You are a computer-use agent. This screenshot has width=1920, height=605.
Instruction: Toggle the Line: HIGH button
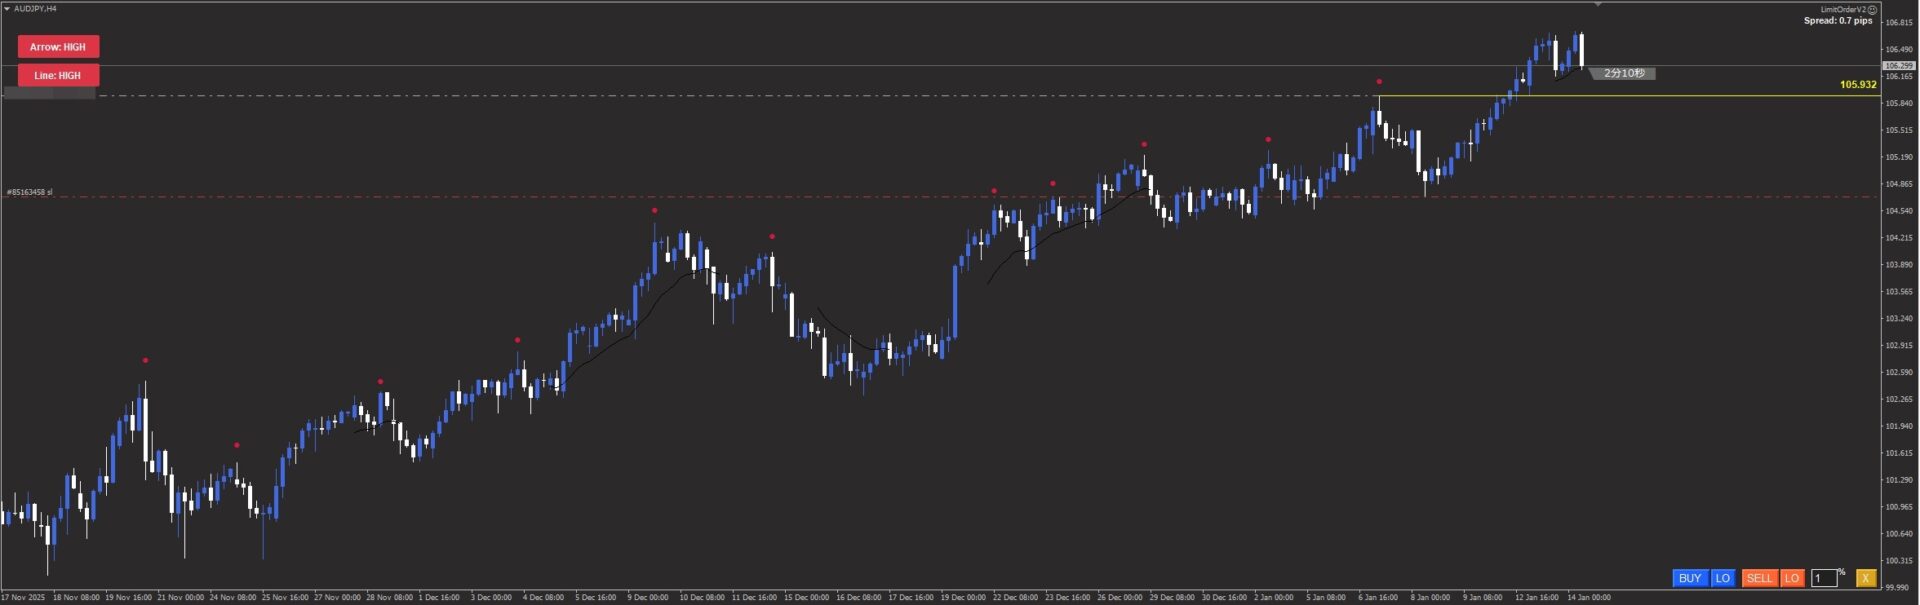[x=58, y=75]
